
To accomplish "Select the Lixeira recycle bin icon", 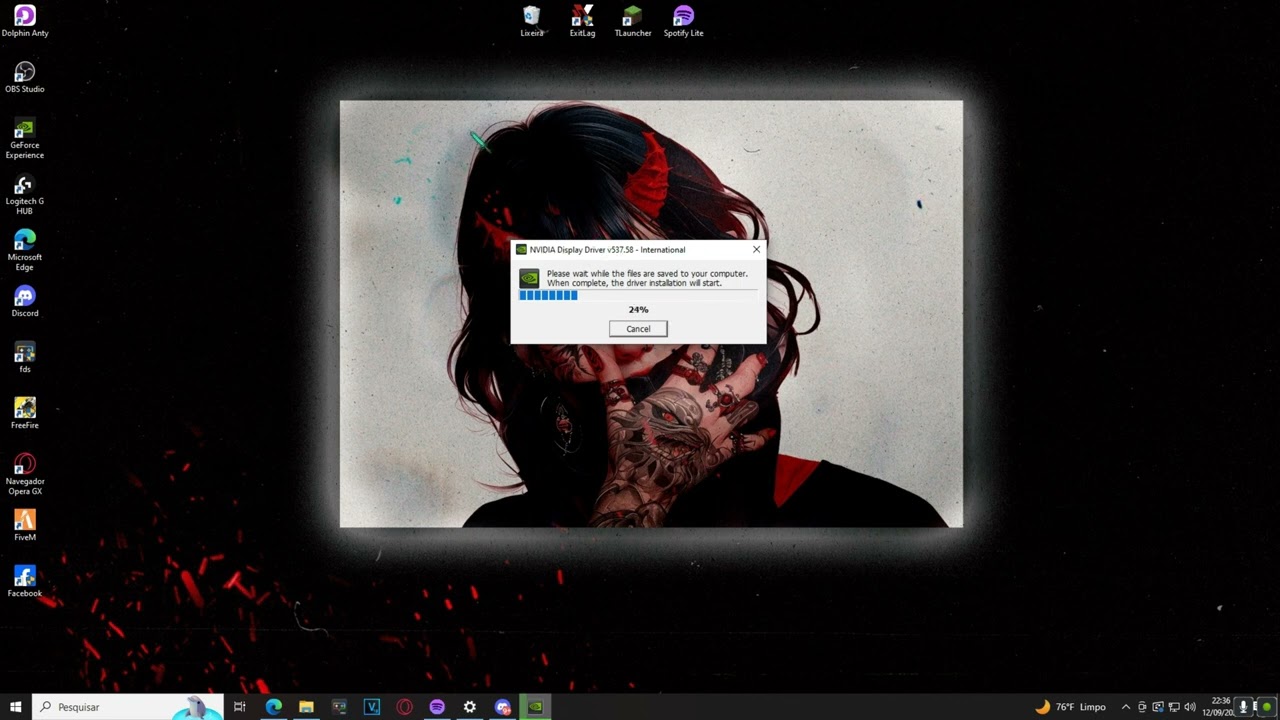I will (x=532, y=21).
